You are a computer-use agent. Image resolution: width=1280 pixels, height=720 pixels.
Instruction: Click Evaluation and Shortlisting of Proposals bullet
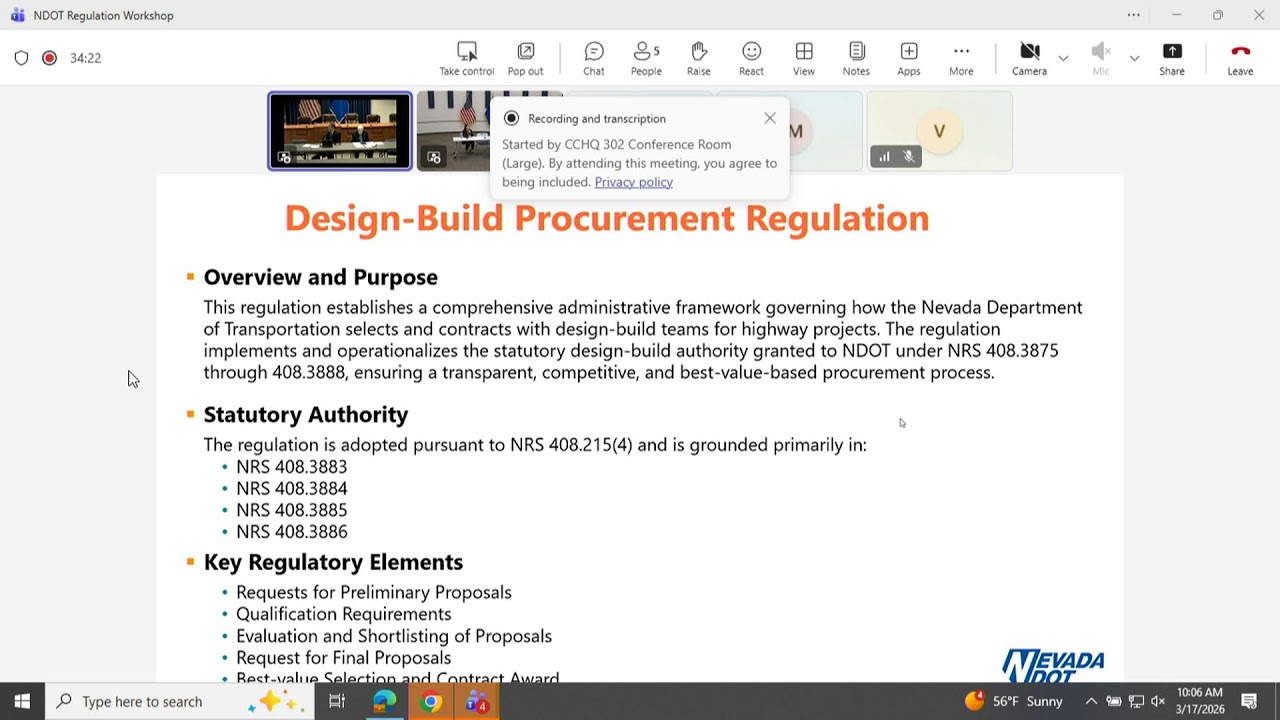click(x=394, y=636)
